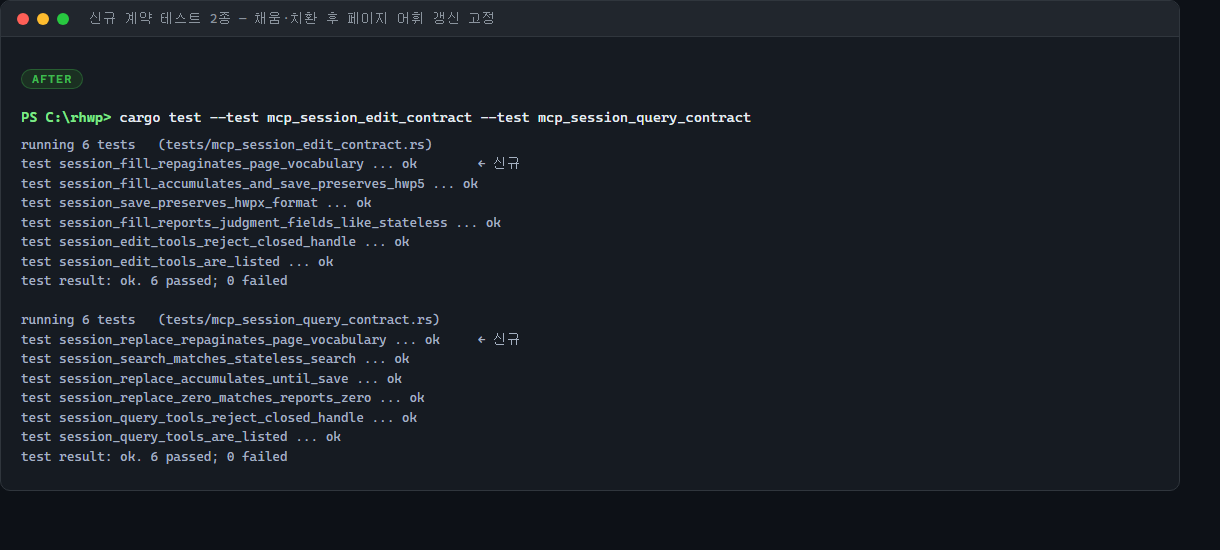Screen dimensions: 1220x550
Task: Click the PS C:\rhwp> prompt
Action: pyautogui.click(x=66, y=118)
